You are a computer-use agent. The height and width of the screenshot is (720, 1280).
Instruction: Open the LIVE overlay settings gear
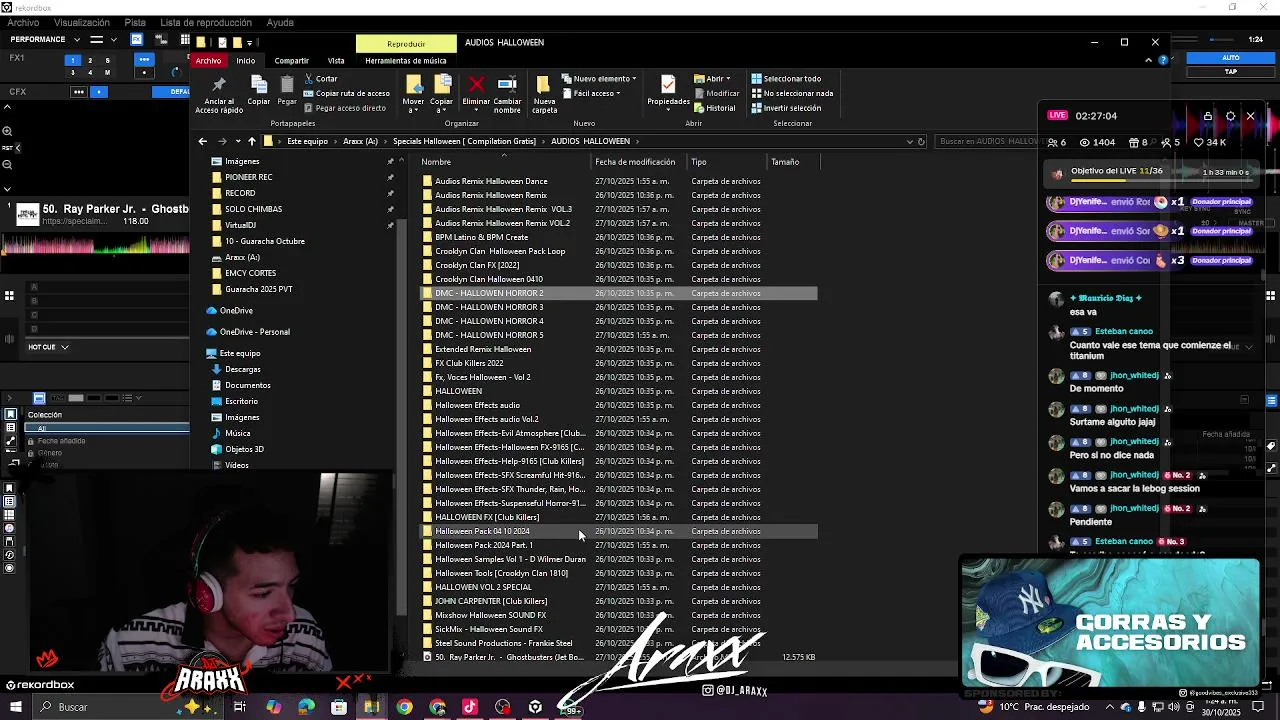1230,116
